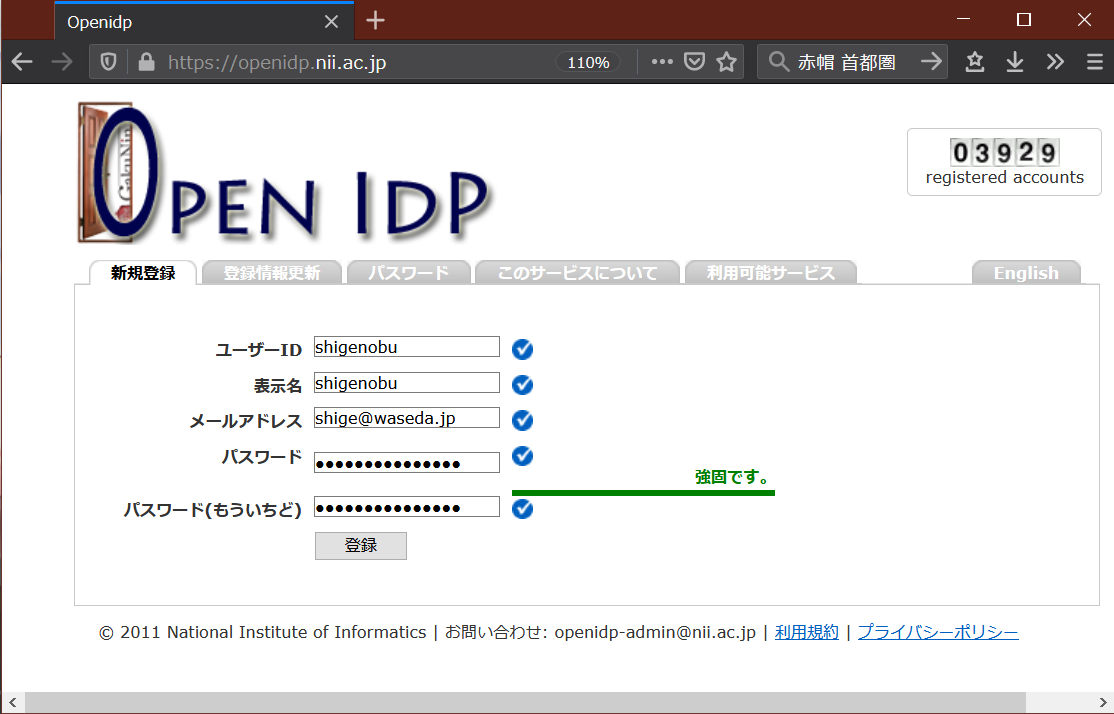Bookmark this page with the star icon
The width and height of the screenshot is (1114, 714).
[x=726, y=62]
